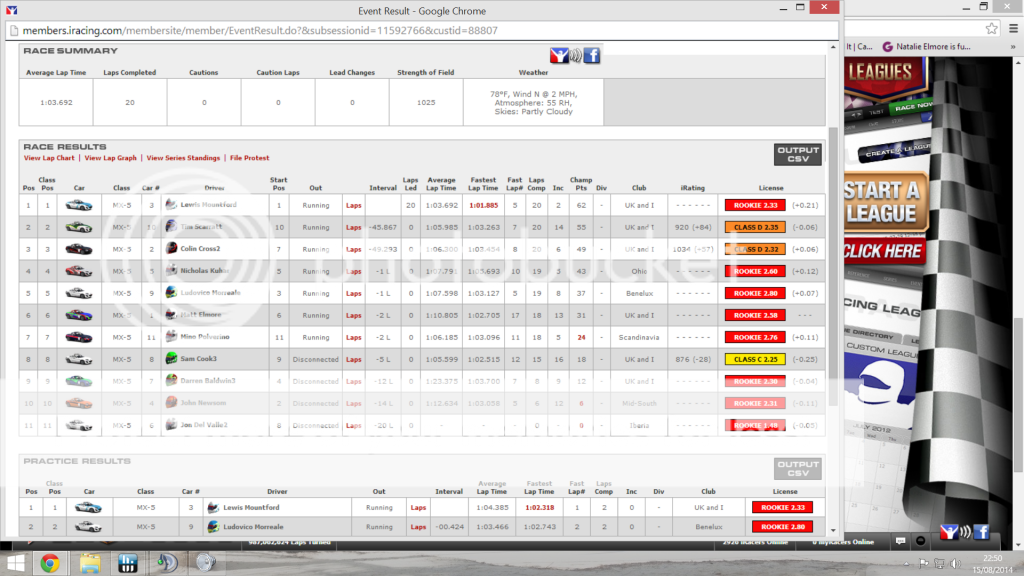Expand hidden icons in the system tray
The width and height of the screenshot is (1024, 576).
906,564
